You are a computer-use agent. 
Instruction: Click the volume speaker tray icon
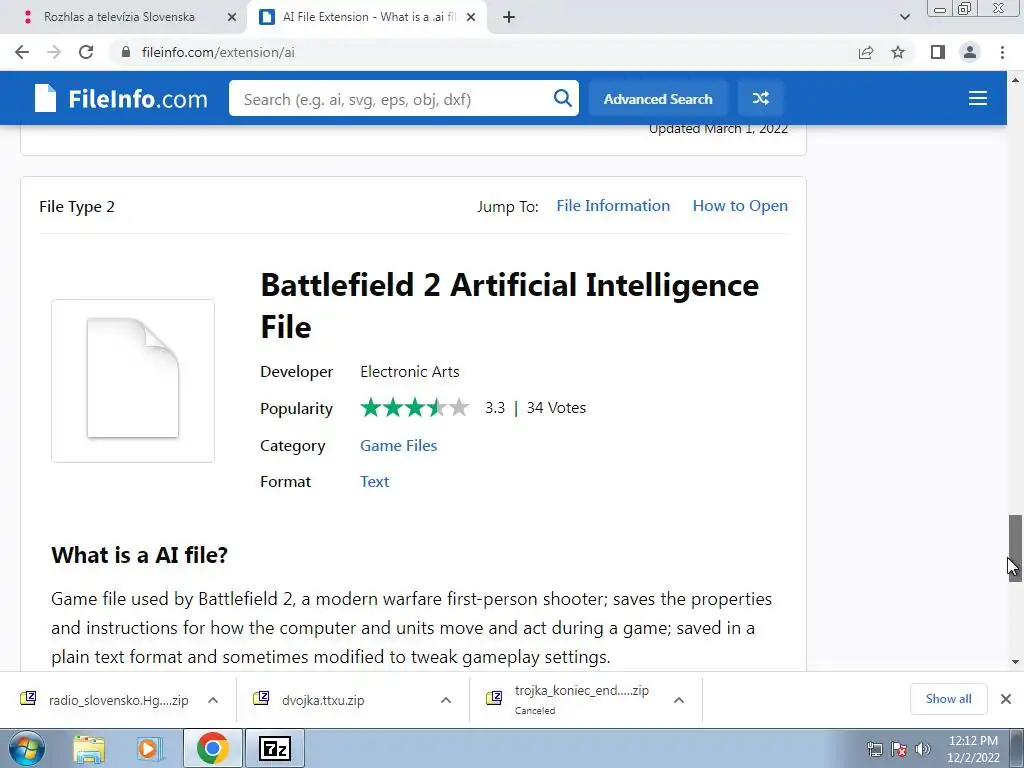click(x=923, y=748)
